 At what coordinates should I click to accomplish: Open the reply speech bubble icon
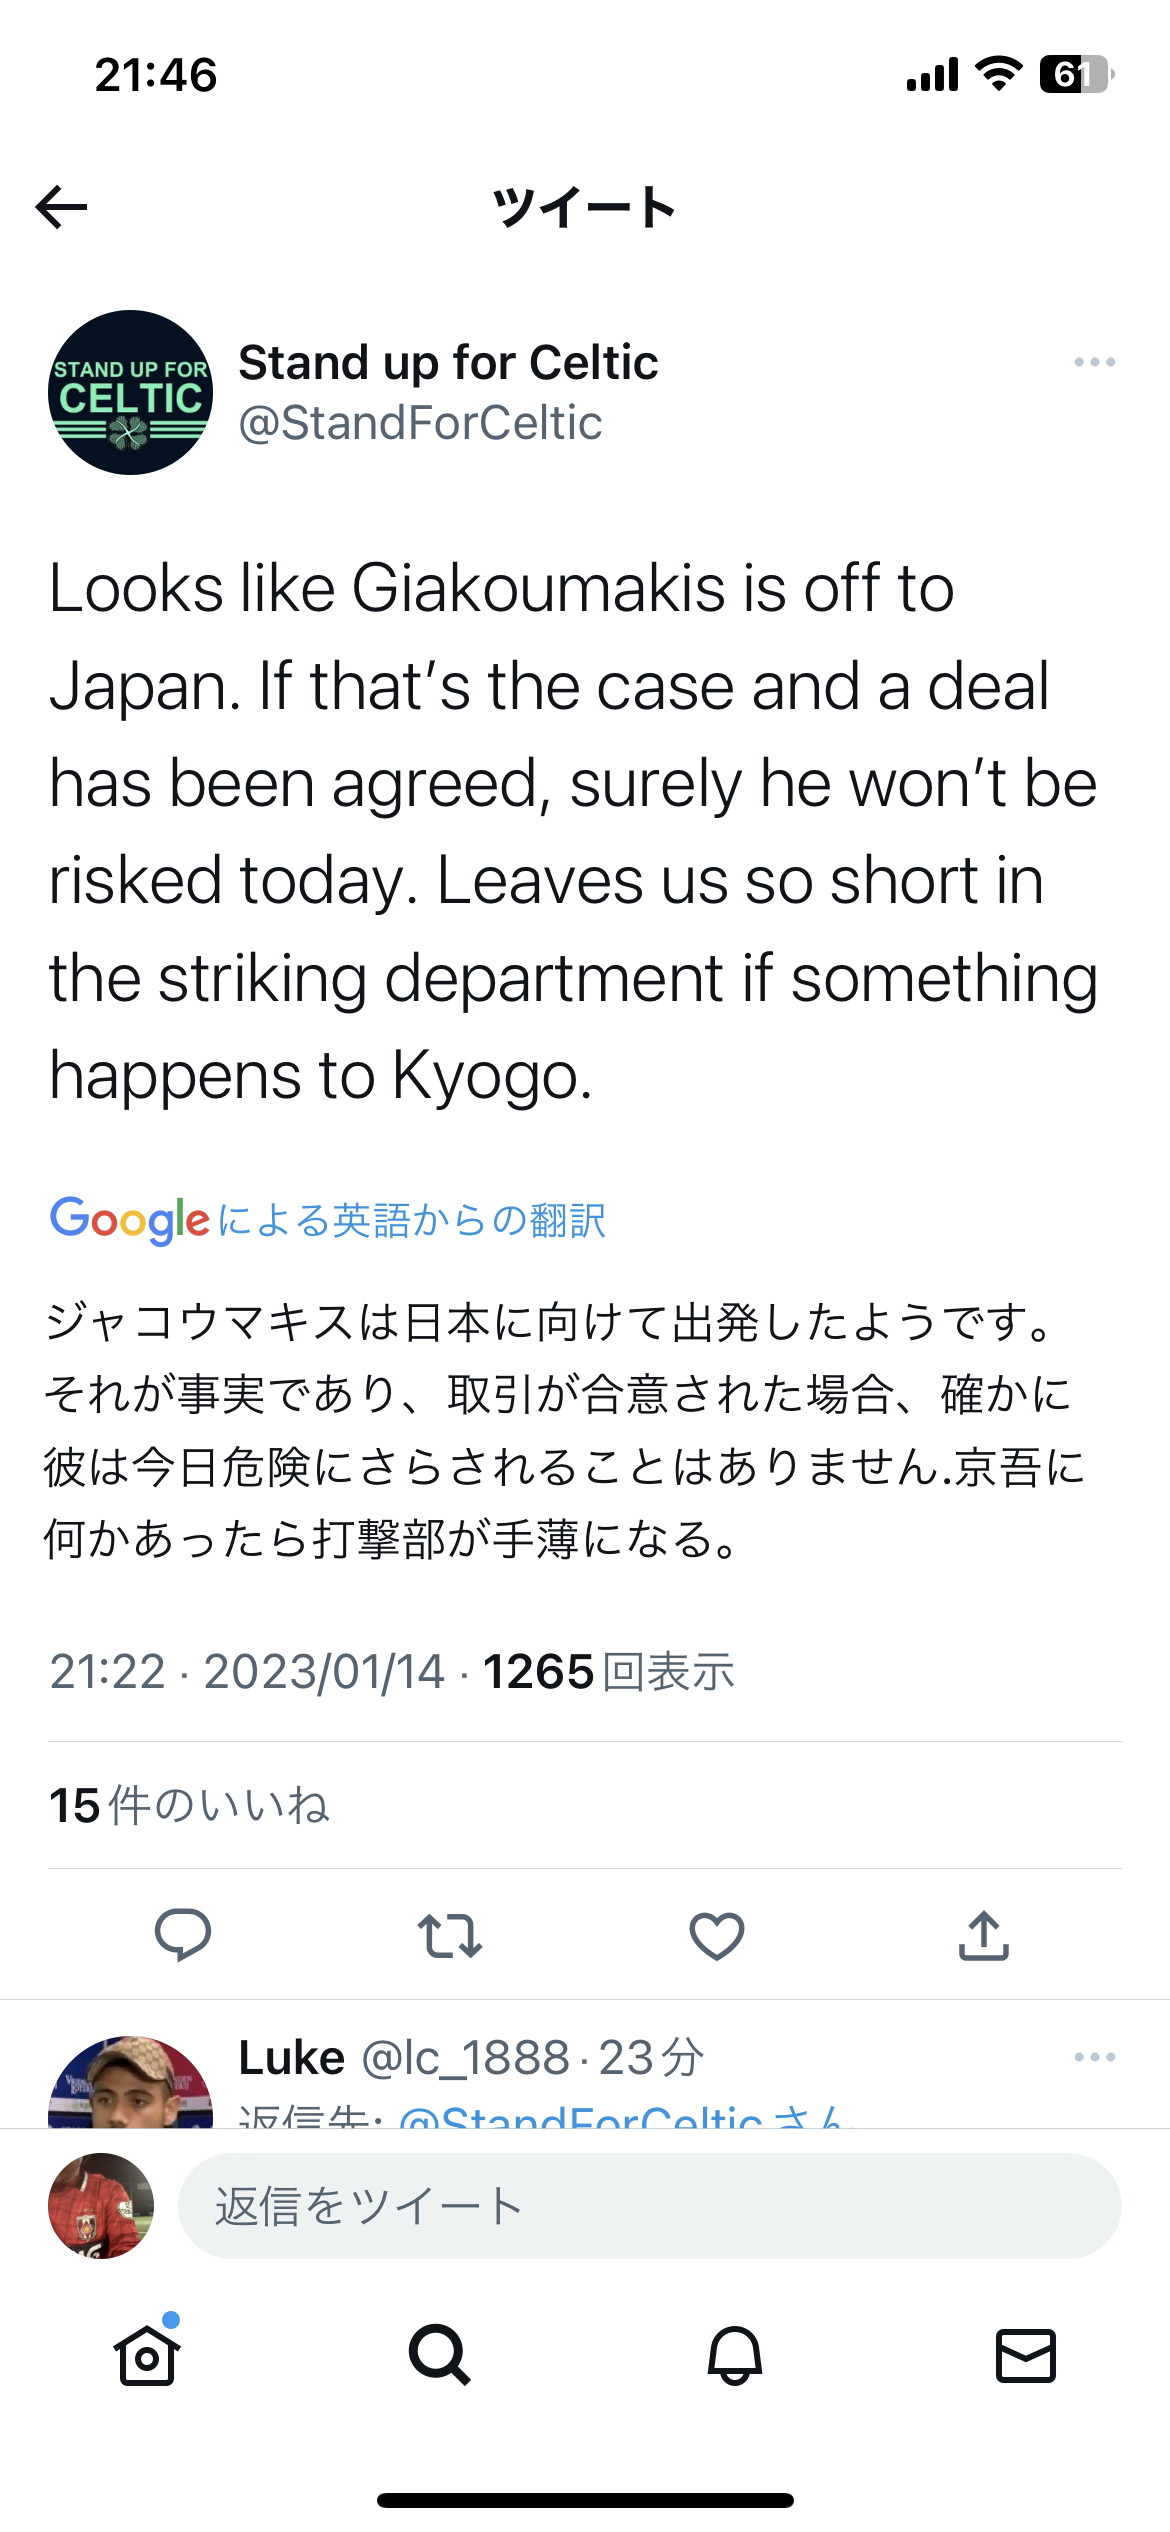[x=183, y=1934]
